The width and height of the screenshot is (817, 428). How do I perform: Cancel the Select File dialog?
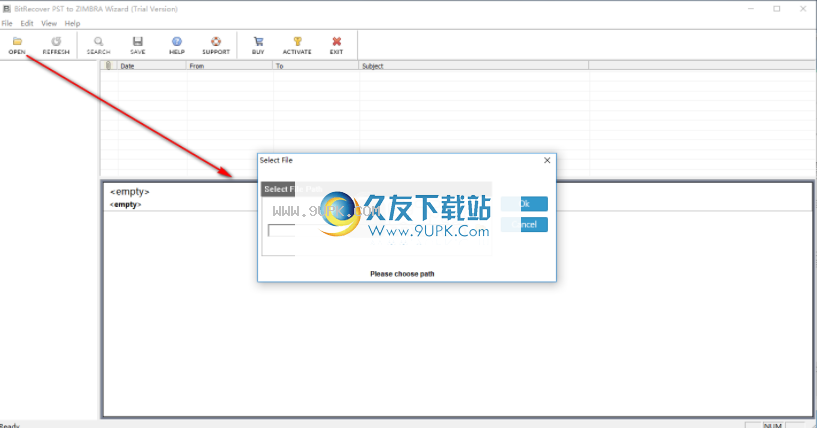524,225
